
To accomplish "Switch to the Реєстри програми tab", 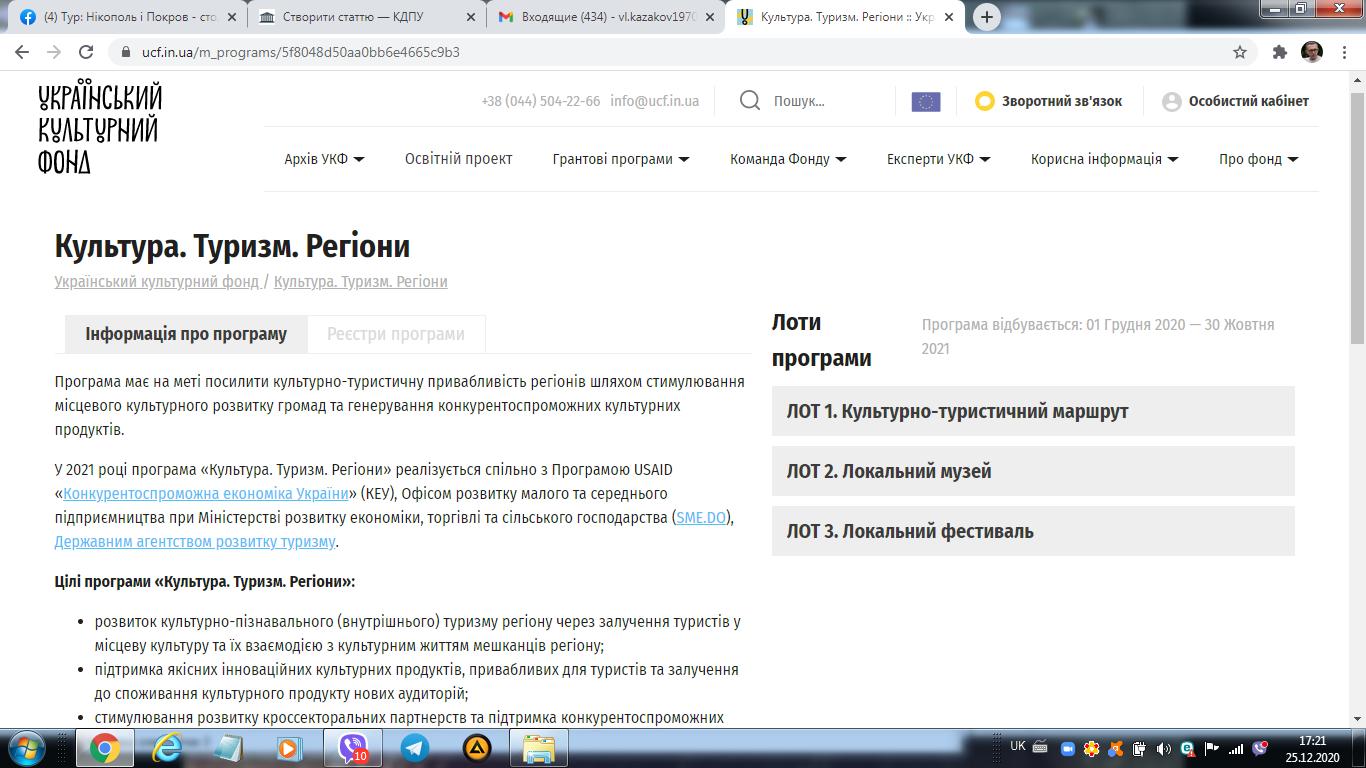I will (396, 334).
